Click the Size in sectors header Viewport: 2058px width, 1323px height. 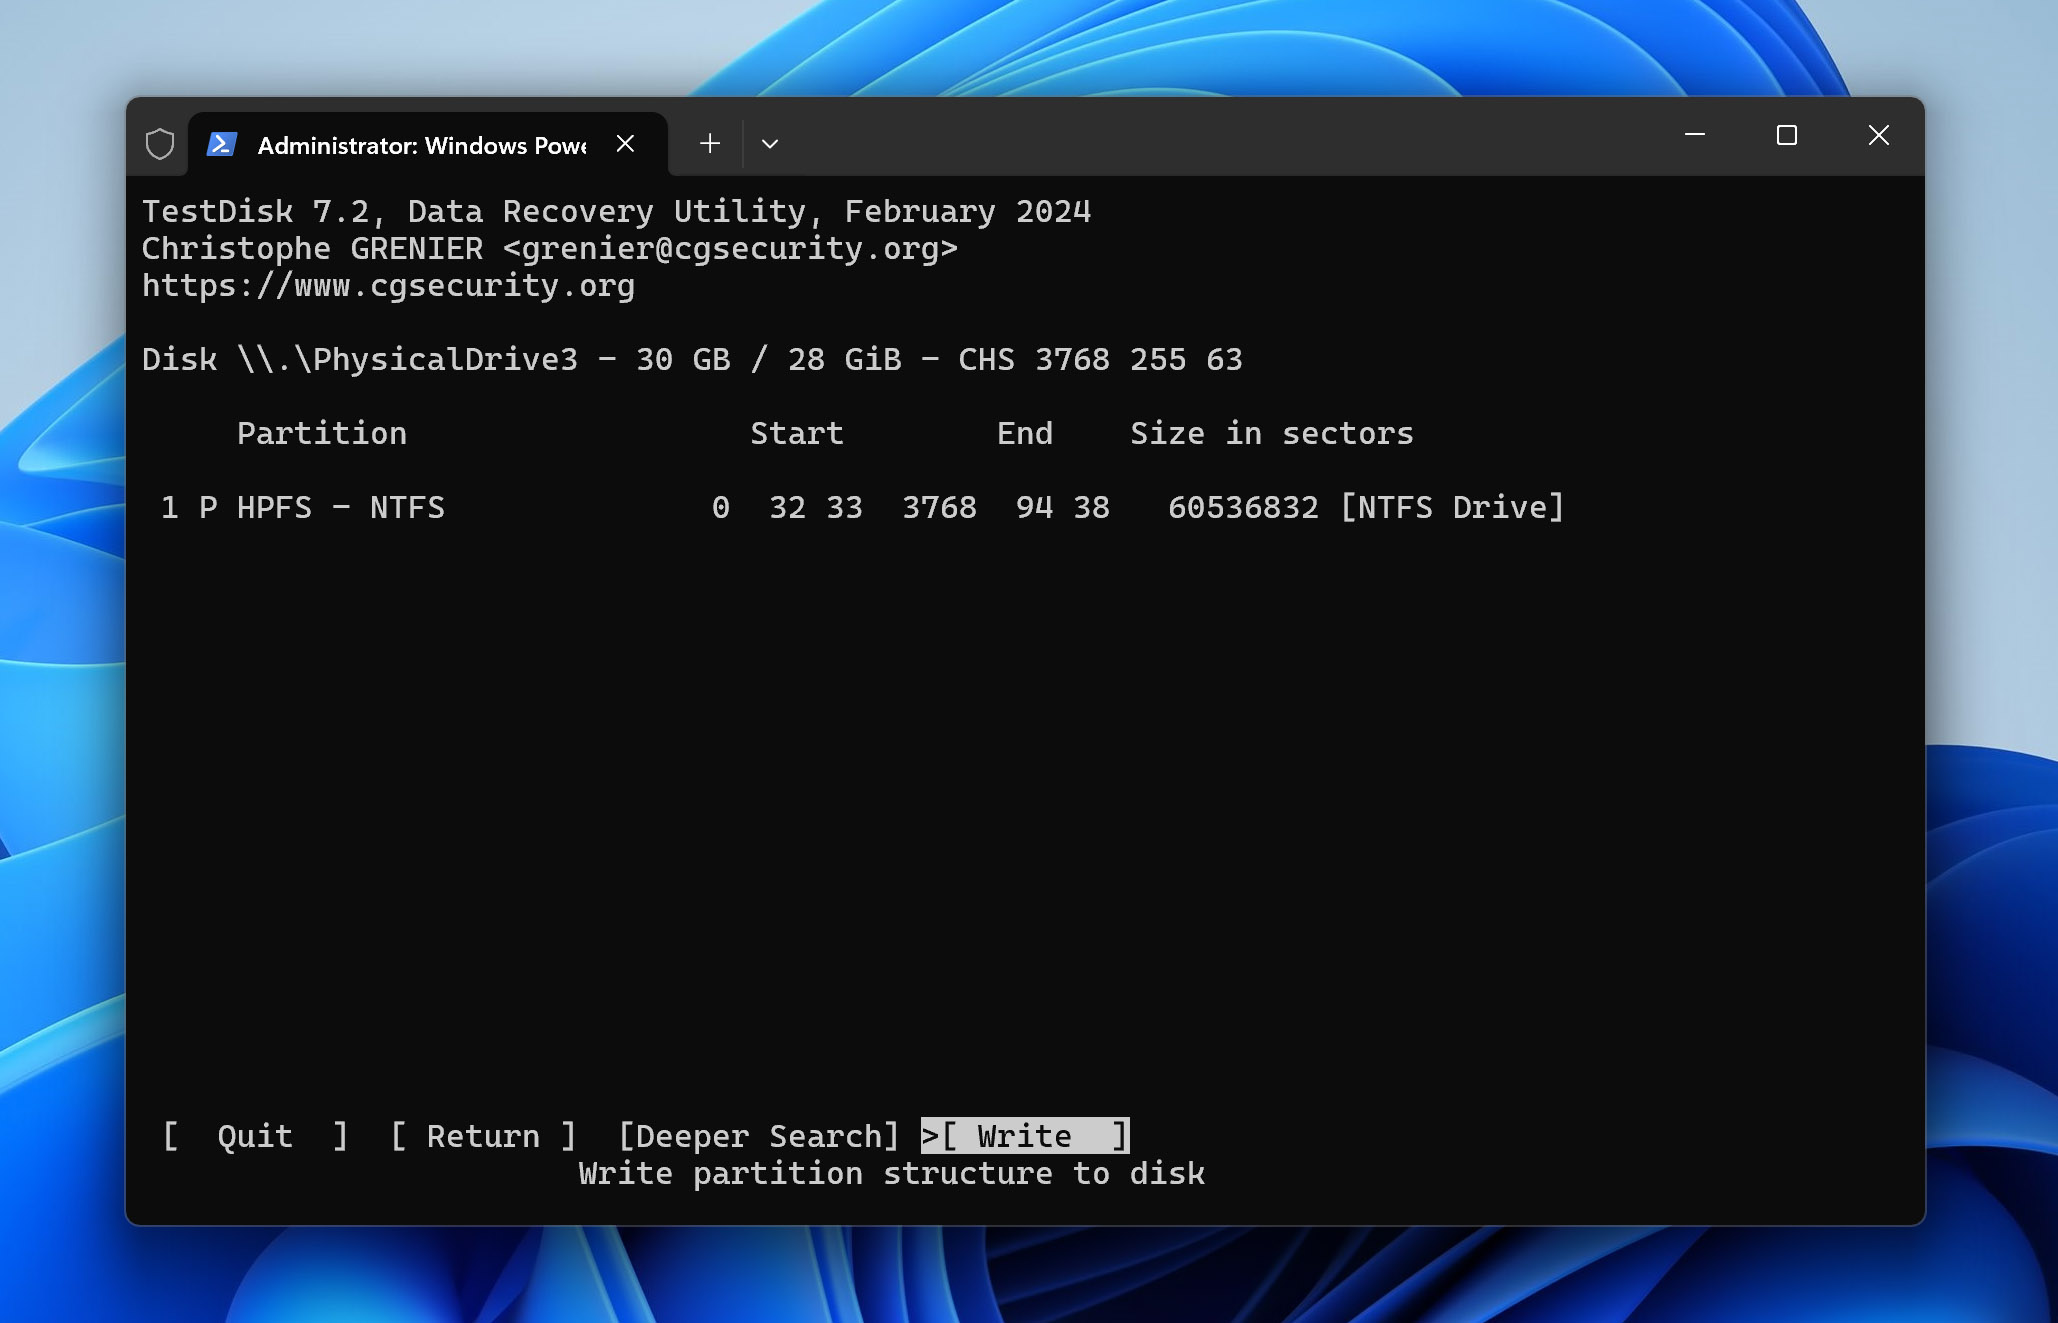[1272, 434]
